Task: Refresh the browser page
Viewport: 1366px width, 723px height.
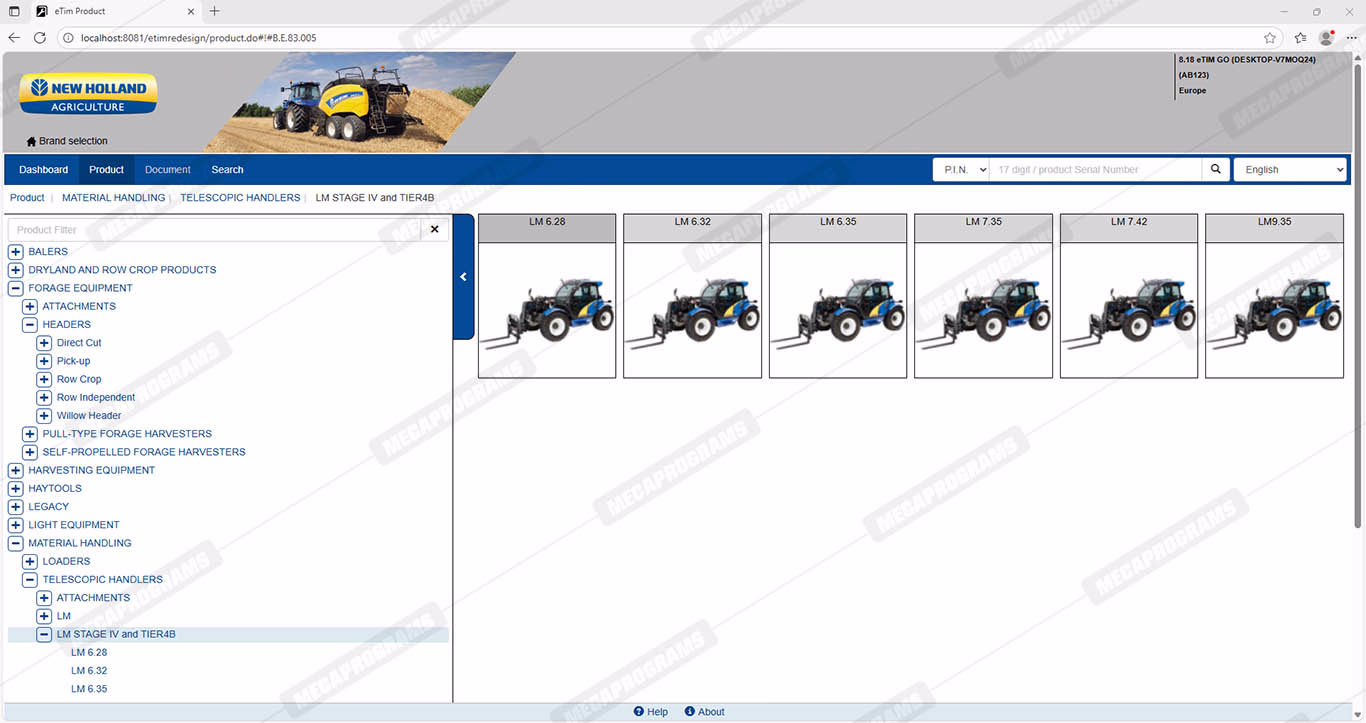Action: click(x=40, y=38)
